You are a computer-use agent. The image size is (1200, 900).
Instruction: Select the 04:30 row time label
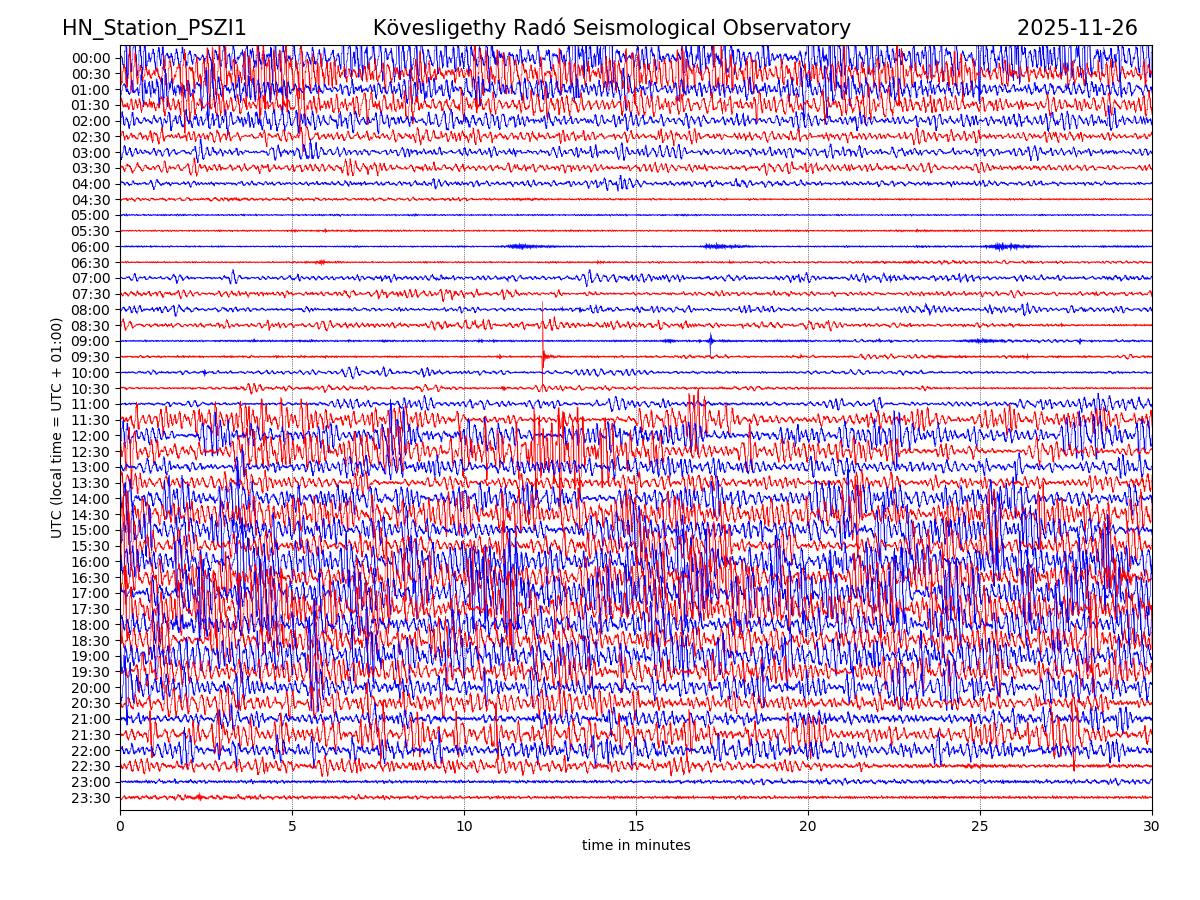pos(90,200)
